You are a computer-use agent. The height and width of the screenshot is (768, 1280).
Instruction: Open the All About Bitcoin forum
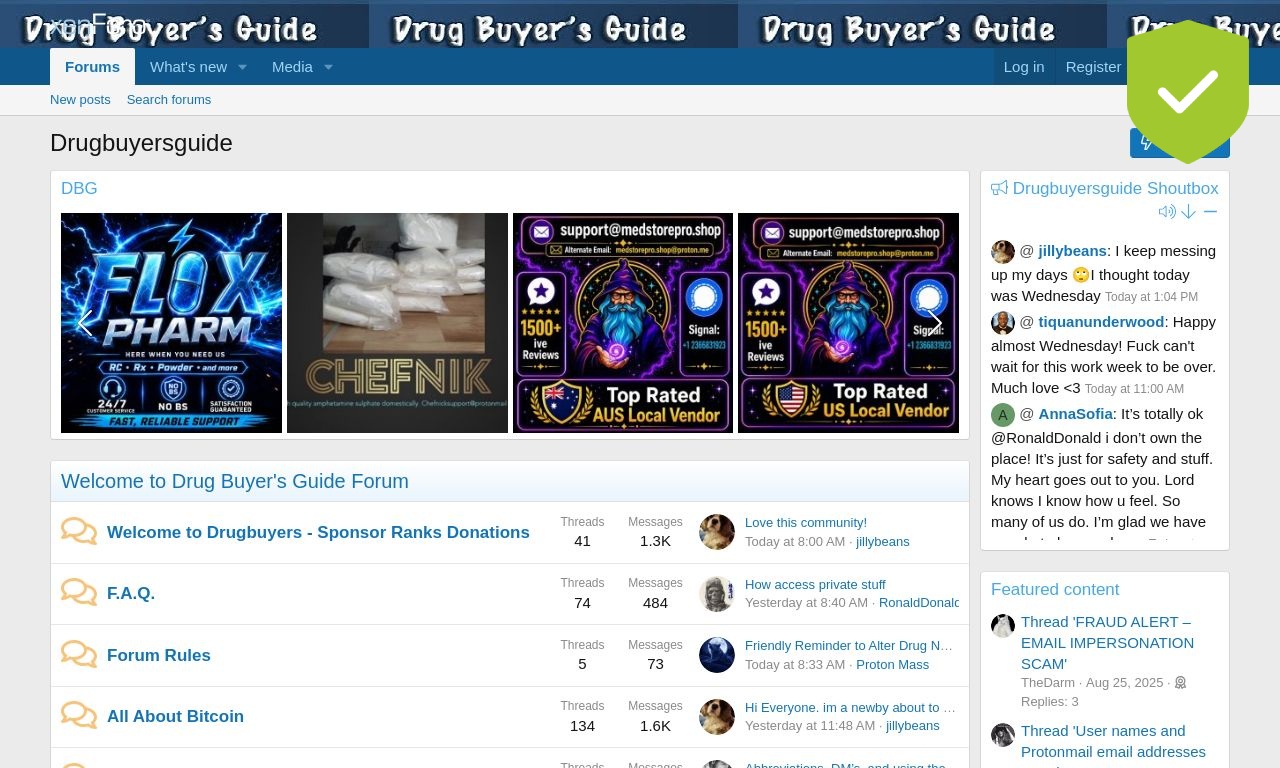tap(175, 717)
